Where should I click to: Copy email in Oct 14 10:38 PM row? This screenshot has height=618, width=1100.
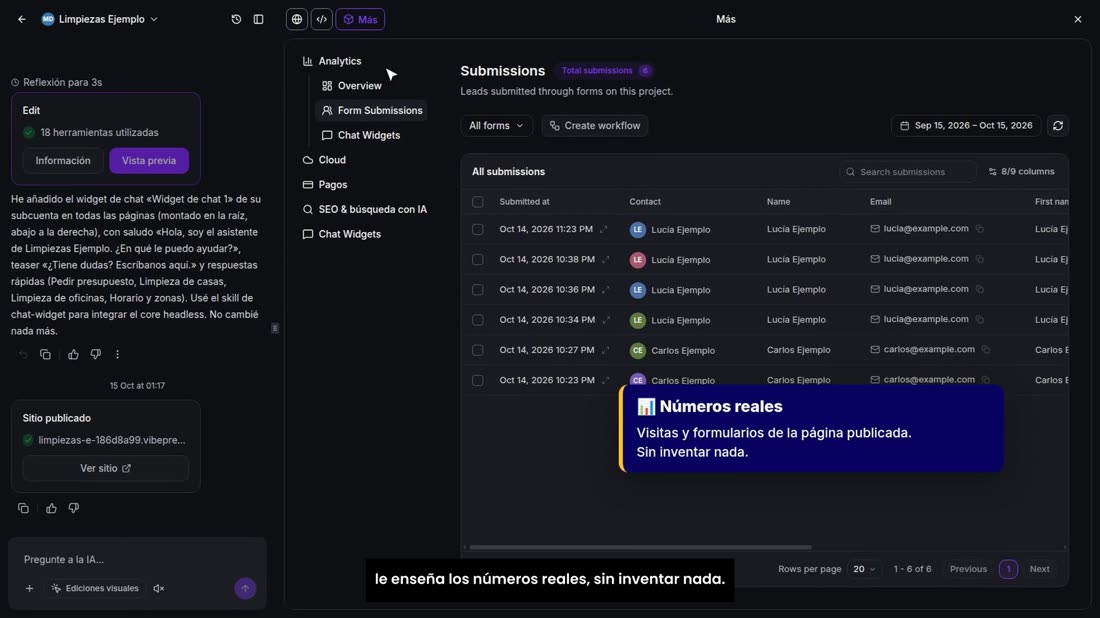click(x=980, y=259)
